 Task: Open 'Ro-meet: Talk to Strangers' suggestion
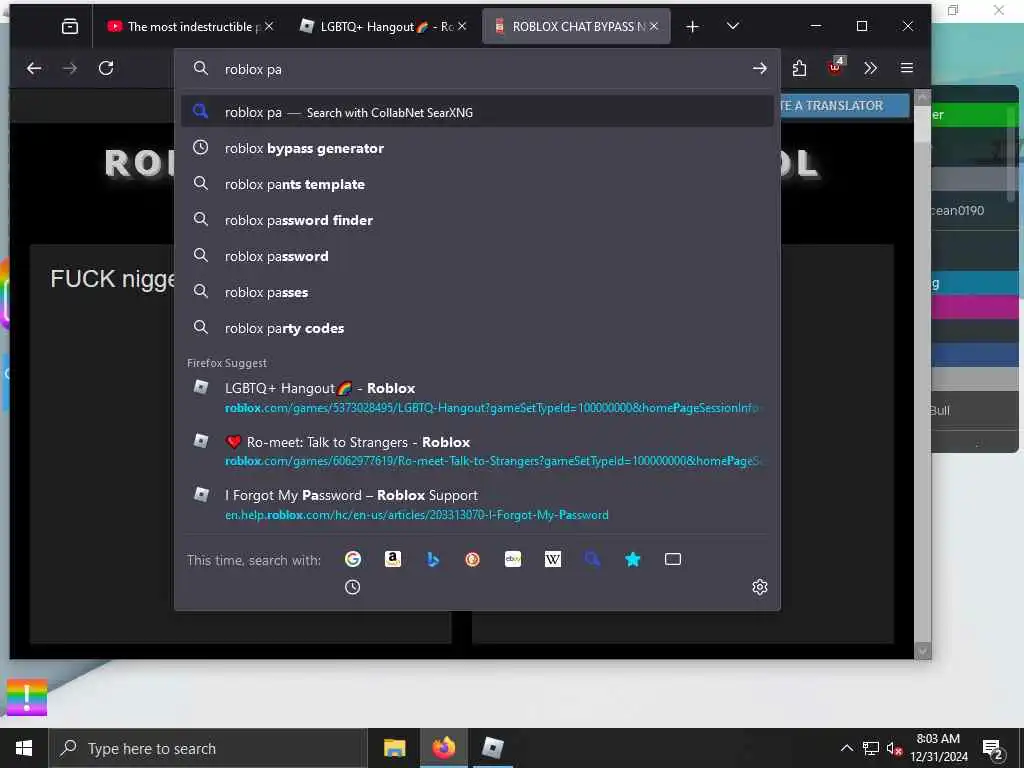(x=477, y=451)
